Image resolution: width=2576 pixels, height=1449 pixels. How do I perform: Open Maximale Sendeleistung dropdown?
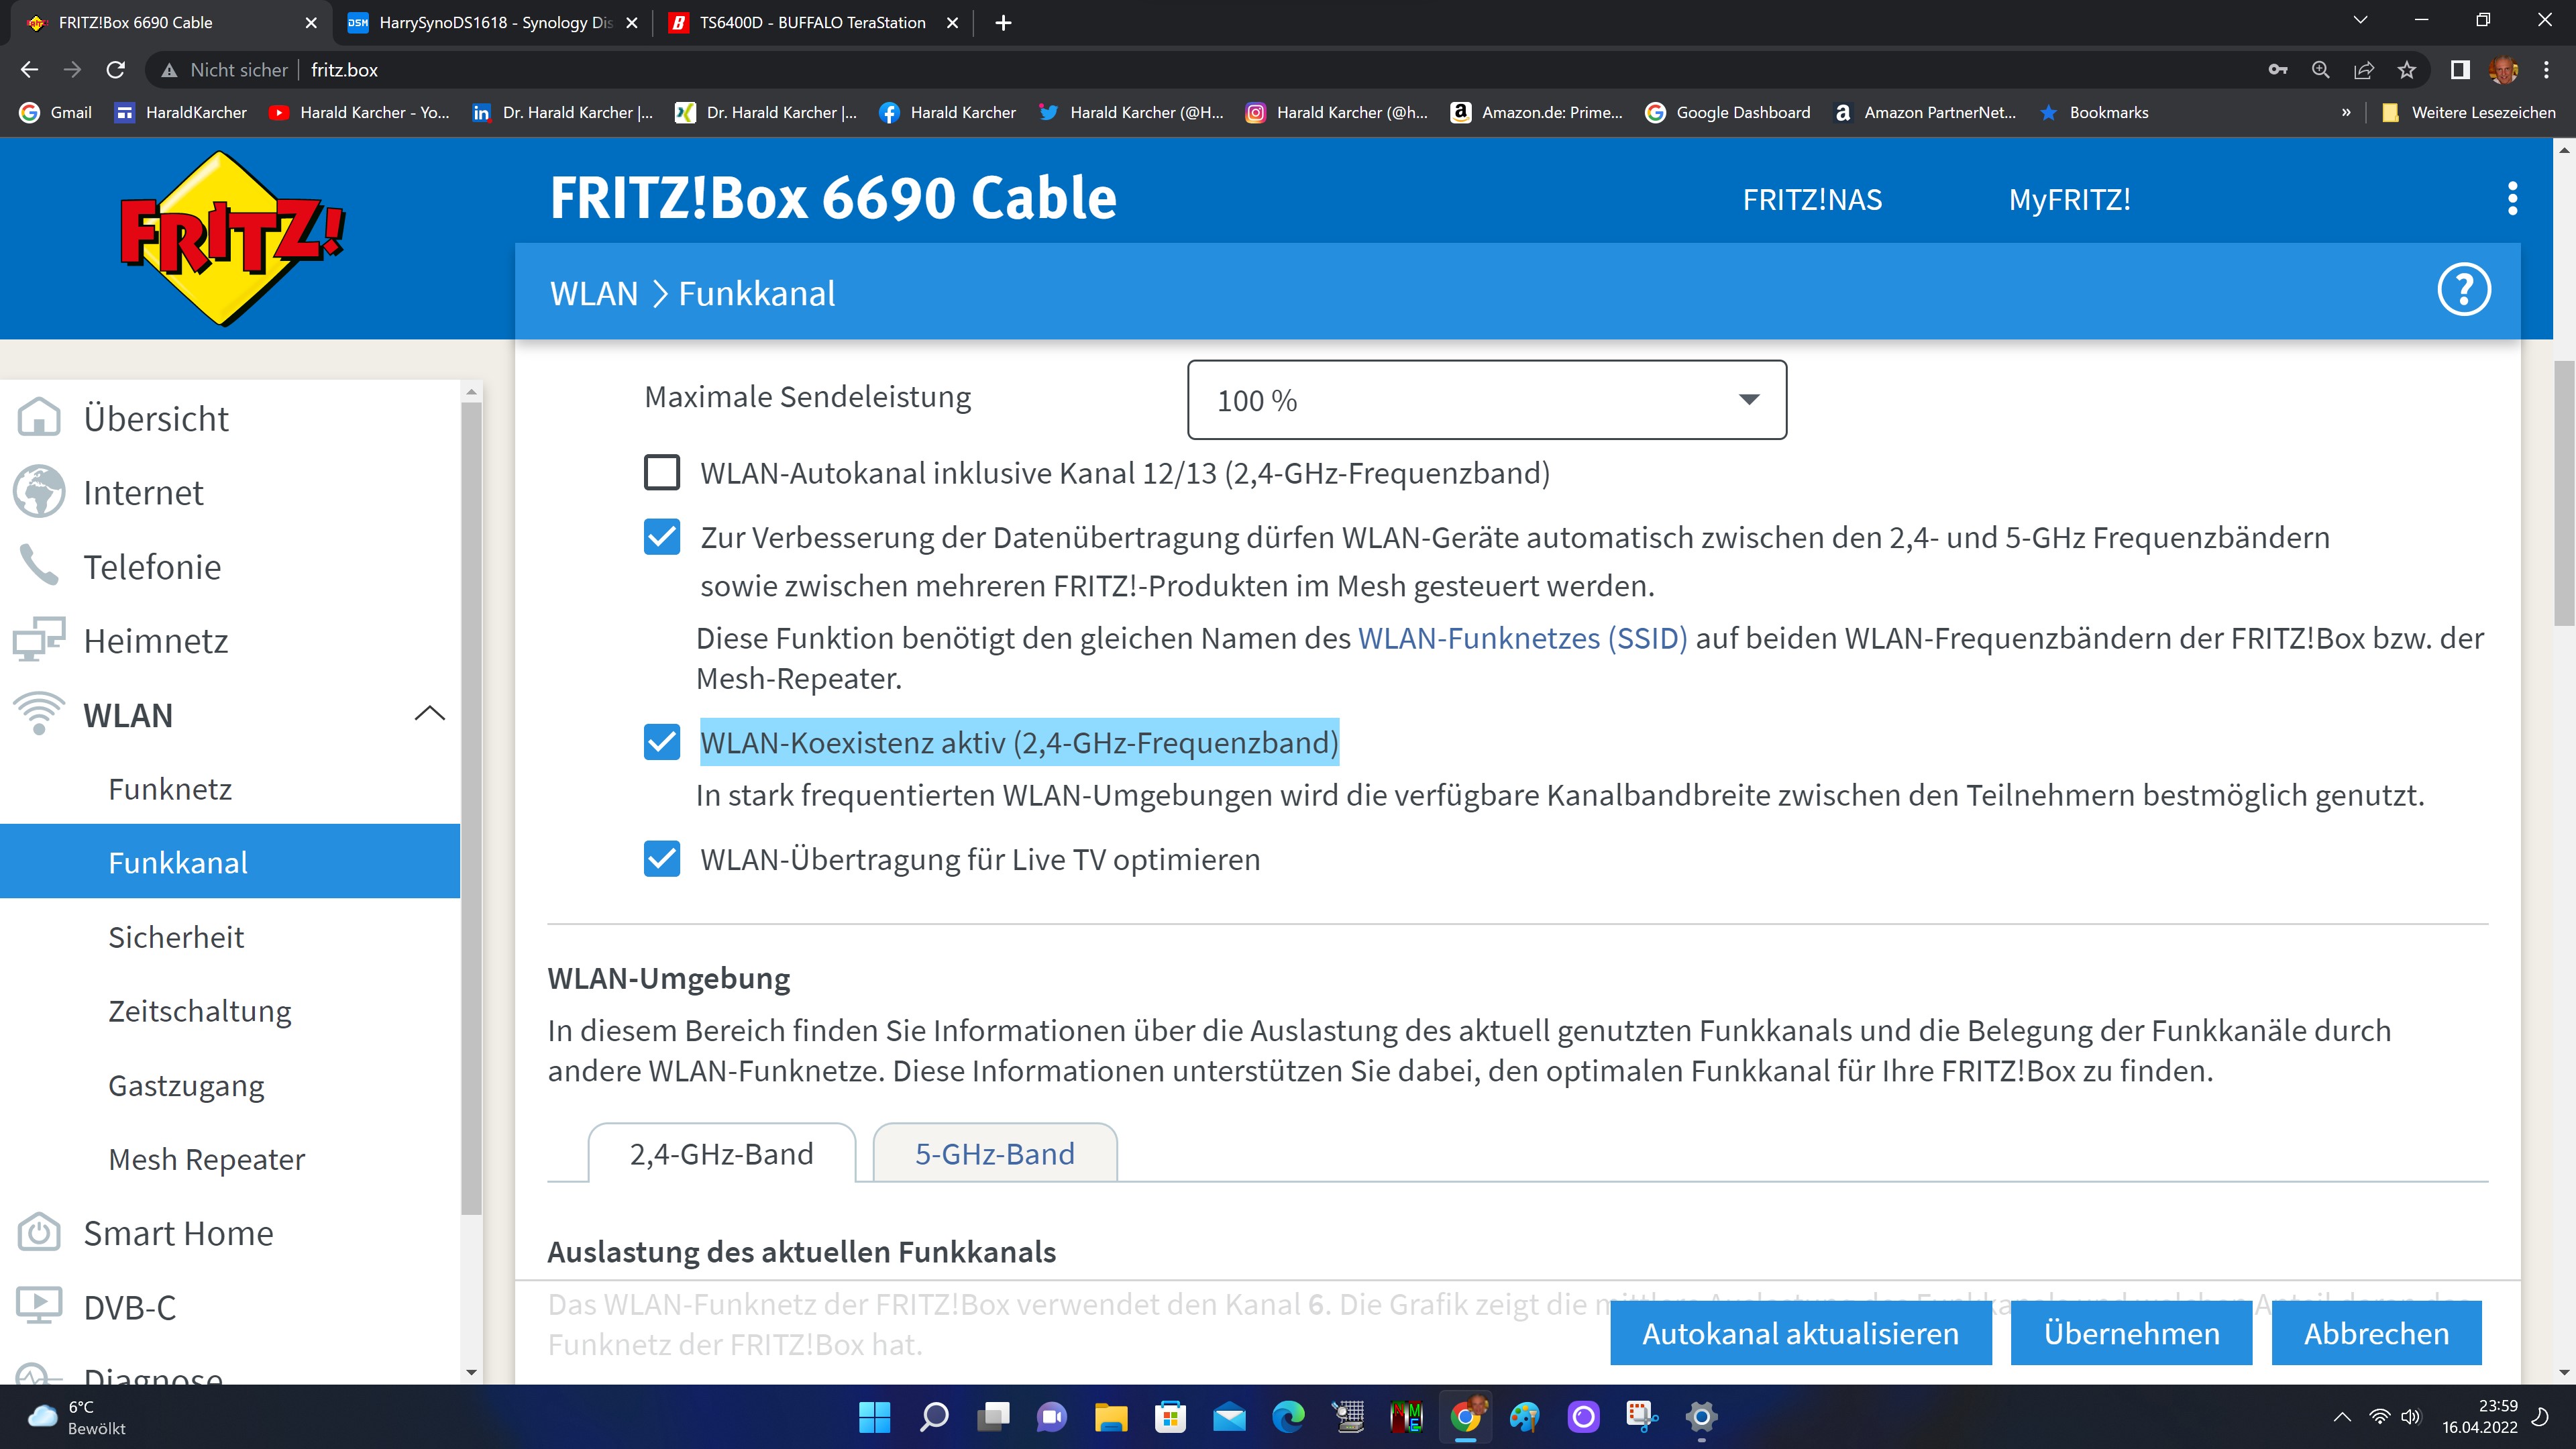1486,400
